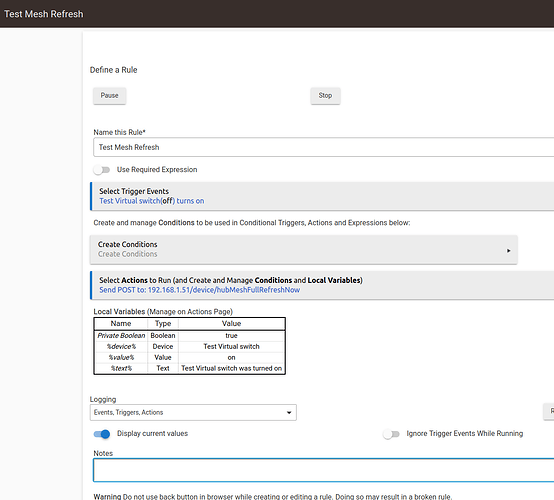Open the Send POST hubMeshFullRefreshNow action link
The height and width of the screenshot is (500, 554).
[x=199, y=290]
